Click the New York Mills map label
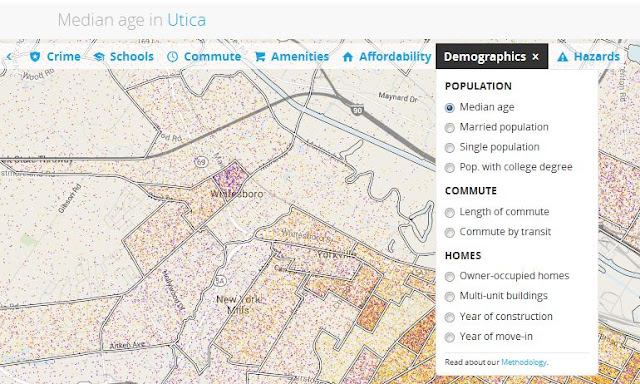Image resolution: width=640 pixels, height=384 pixels. (x=238, y=304)
